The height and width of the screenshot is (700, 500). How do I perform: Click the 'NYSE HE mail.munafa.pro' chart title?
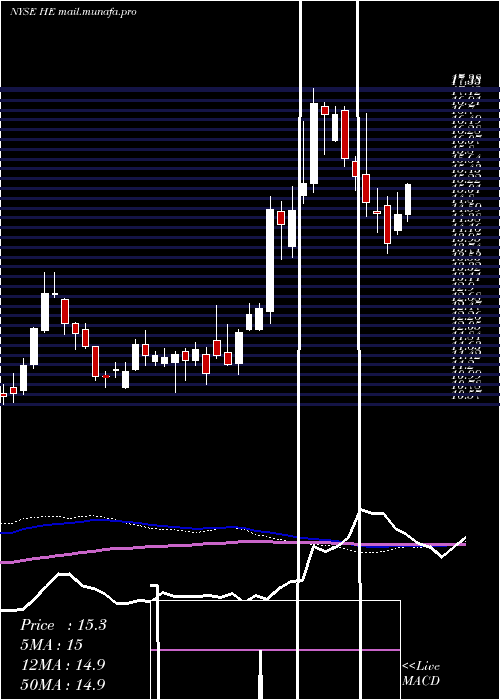coord(73,12)
